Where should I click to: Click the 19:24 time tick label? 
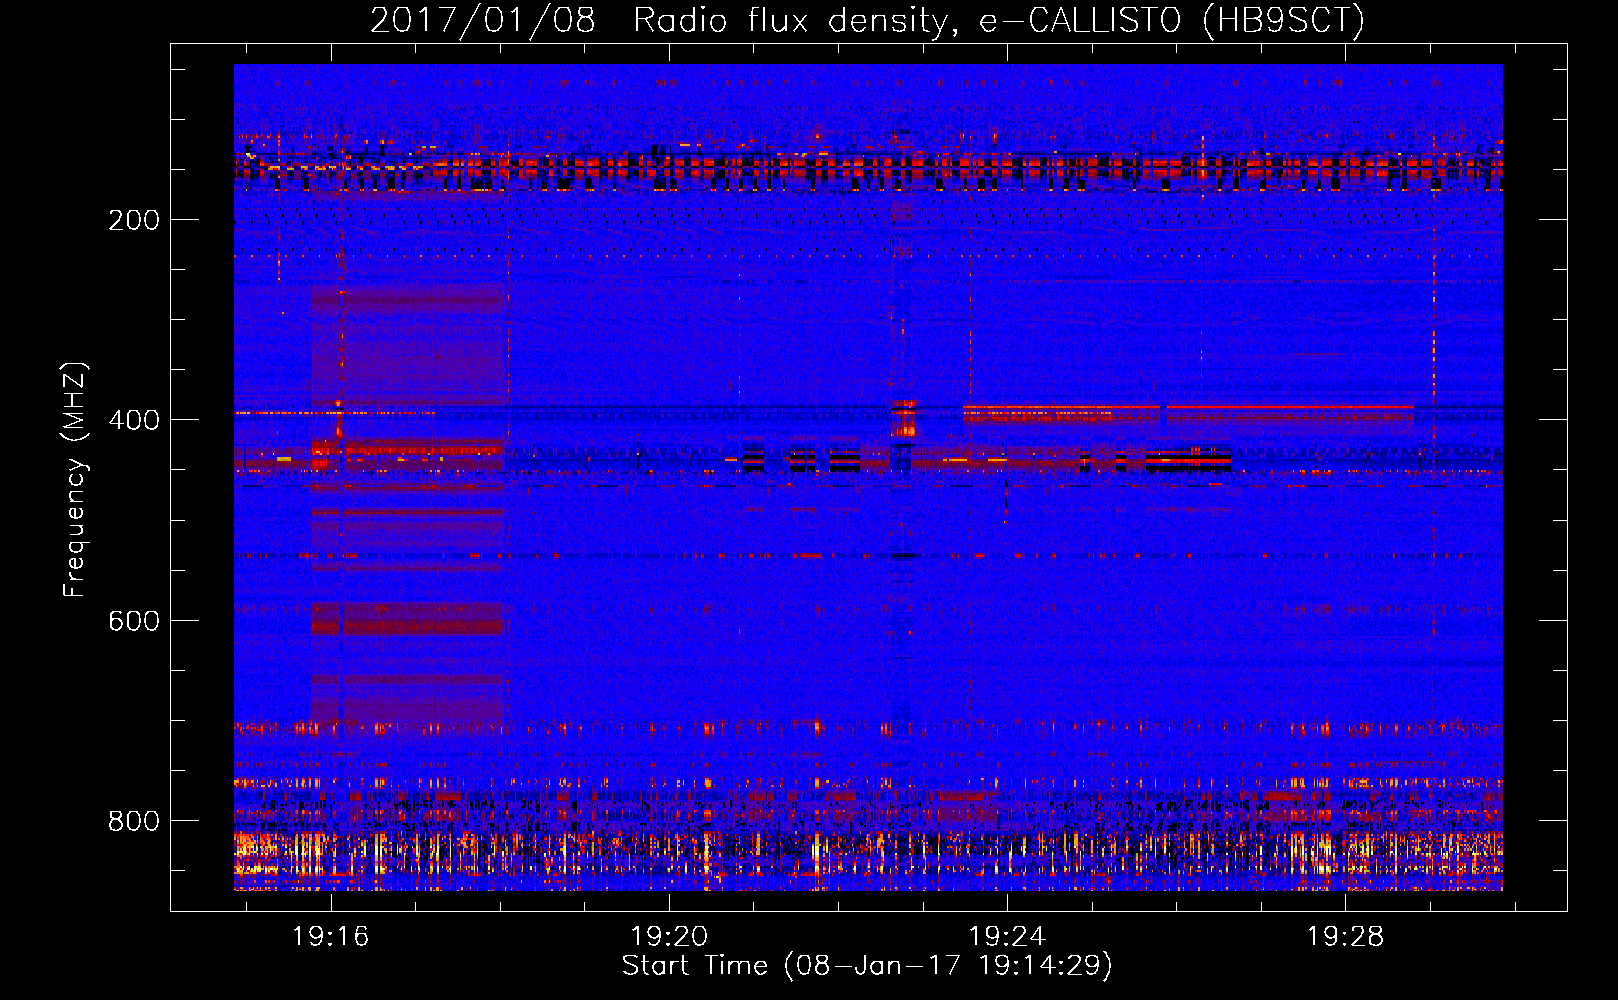[x=1007, y=937]
